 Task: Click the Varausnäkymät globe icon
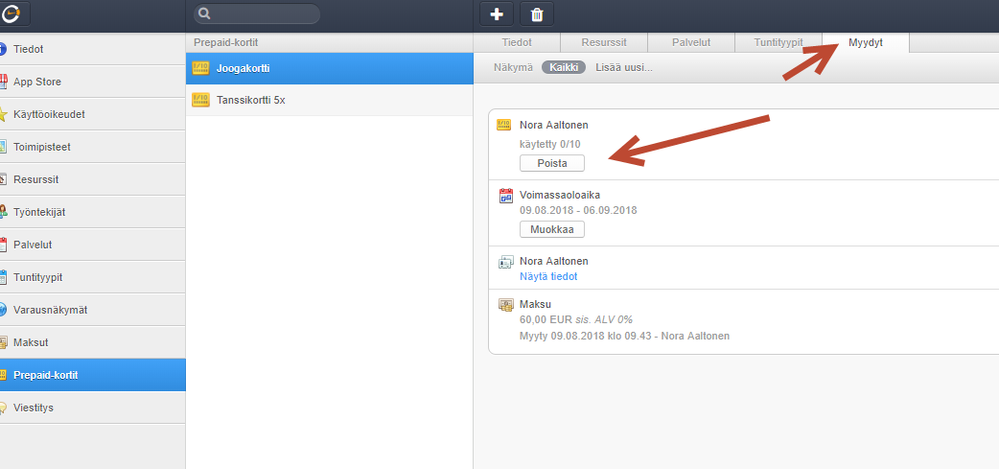point(3,310)
